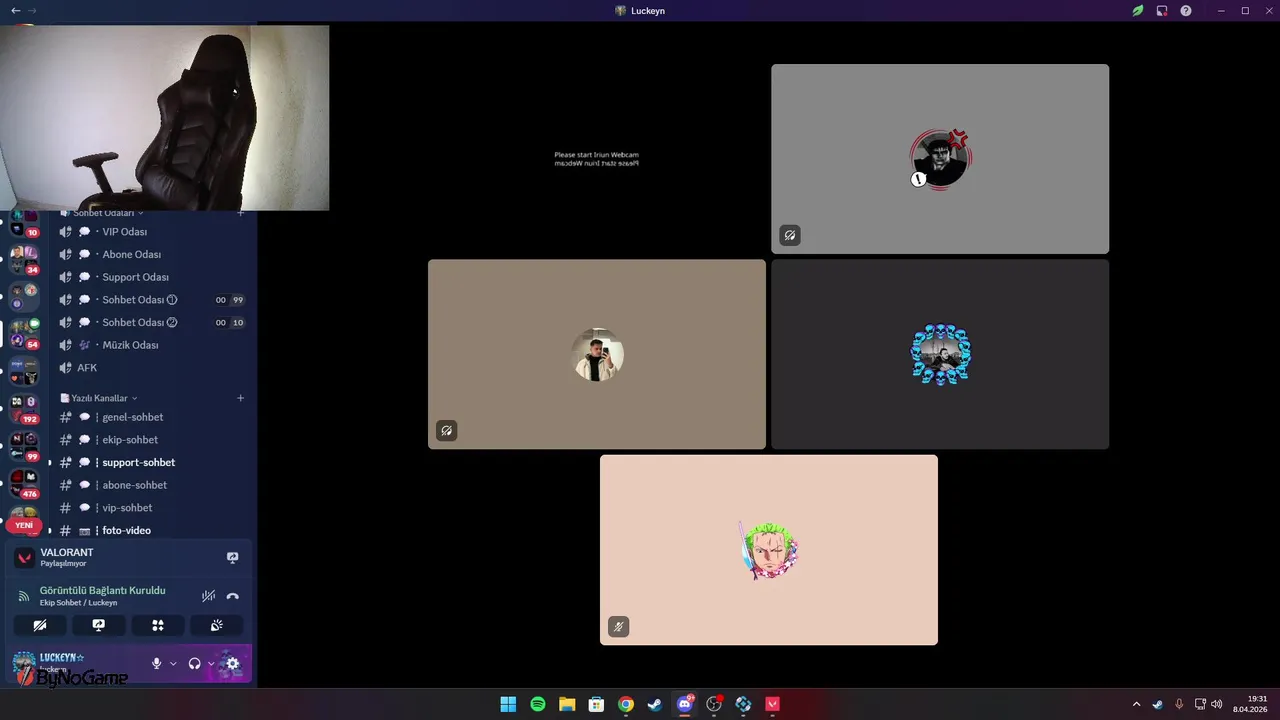Viewport: 1280px width, 720px height.
Task: Open the VALORANT taskbar icon
Action: 773,704
